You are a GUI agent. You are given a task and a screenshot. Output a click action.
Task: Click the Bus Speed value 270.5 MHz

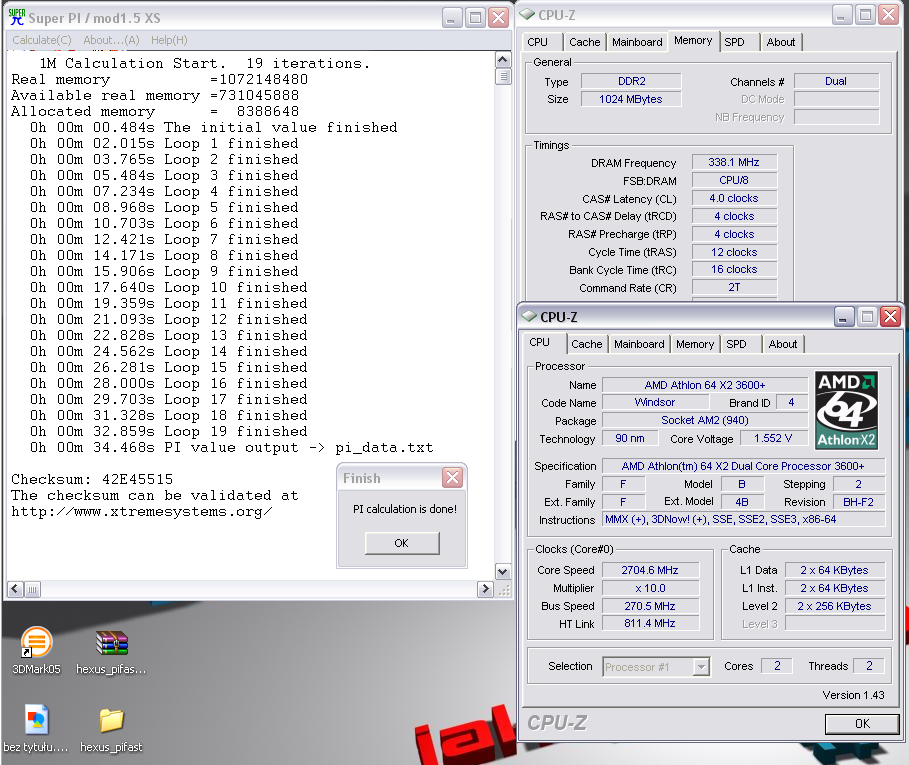click(650, 606)
